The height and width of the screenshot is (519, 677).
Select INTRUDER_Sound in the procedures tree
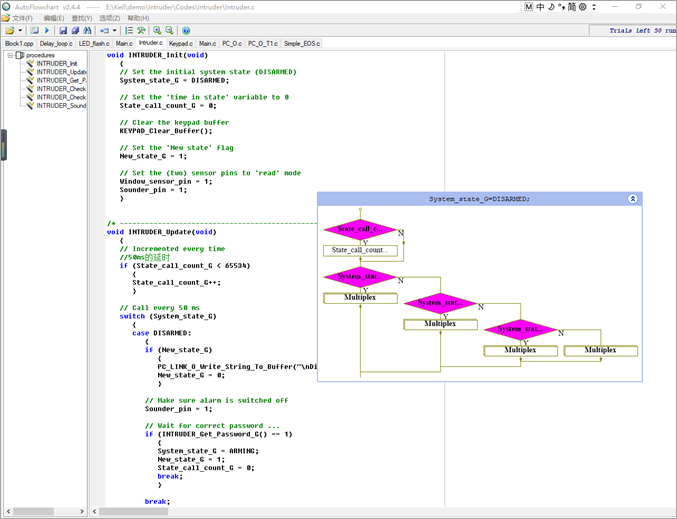point(61,105)
